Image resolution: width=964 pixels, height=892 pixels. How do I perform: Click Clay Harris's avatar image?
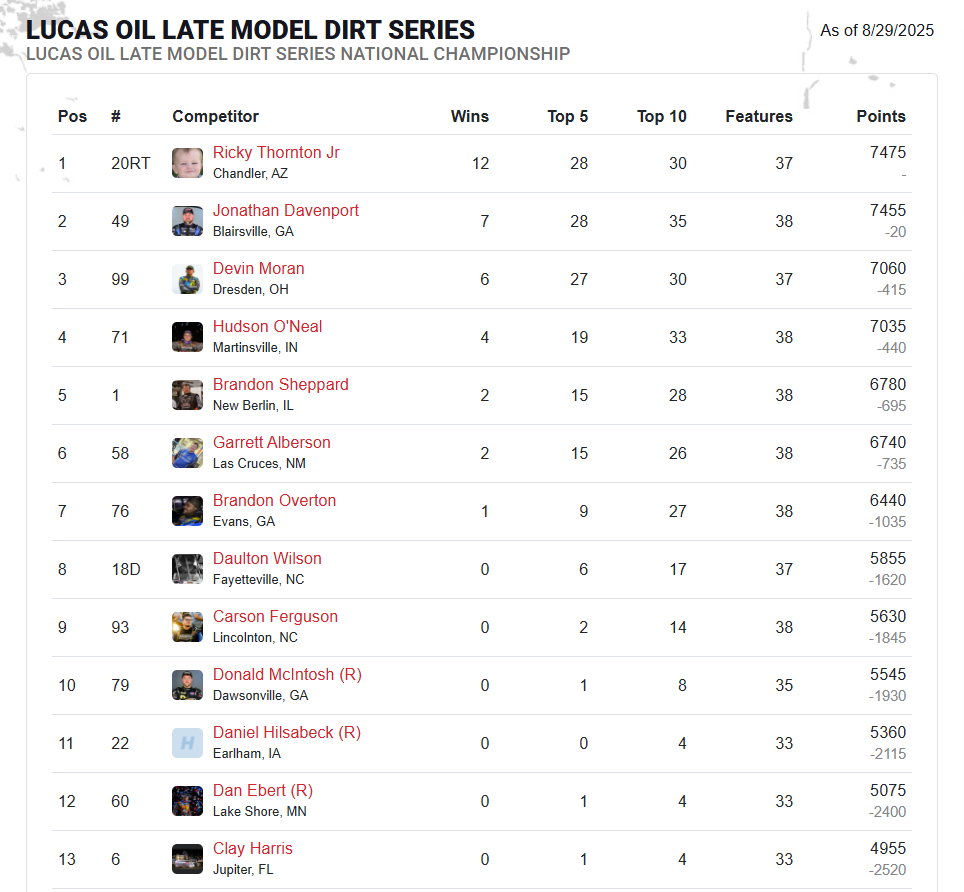[187, 859]
